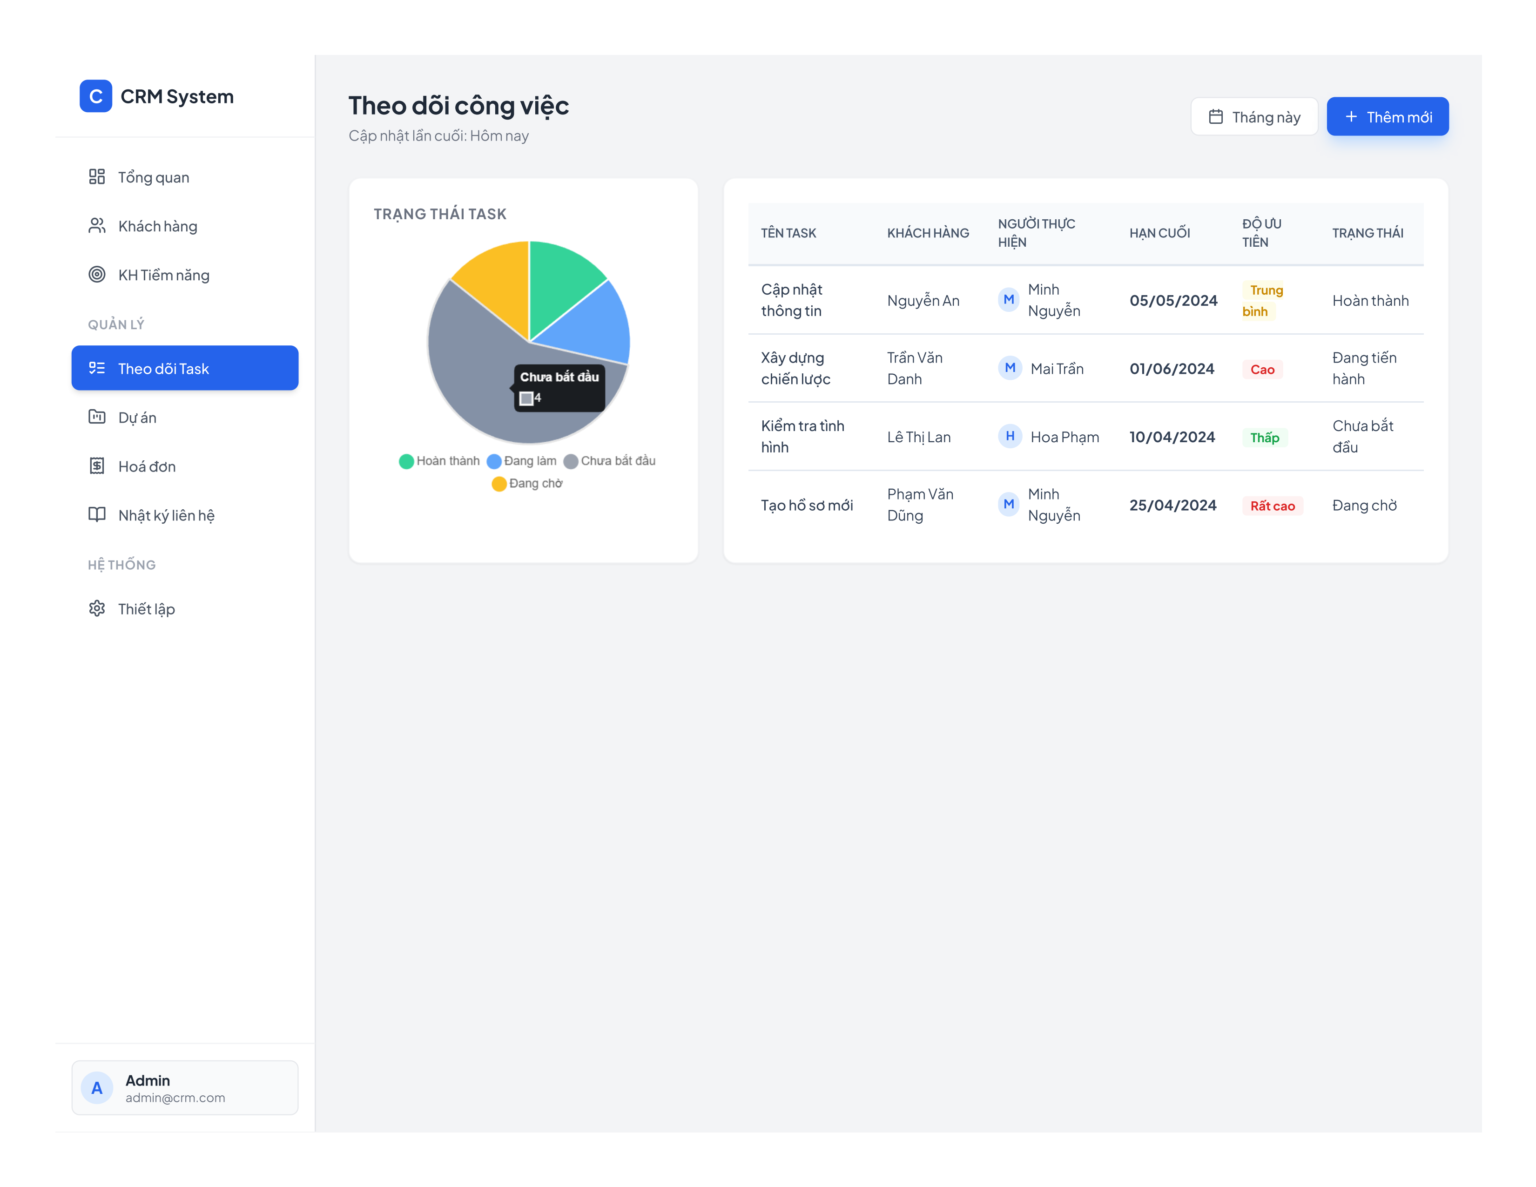The image size is (1536, 1187).
Task: Open the Tháng này date filter
Action: coord(1254,117)
